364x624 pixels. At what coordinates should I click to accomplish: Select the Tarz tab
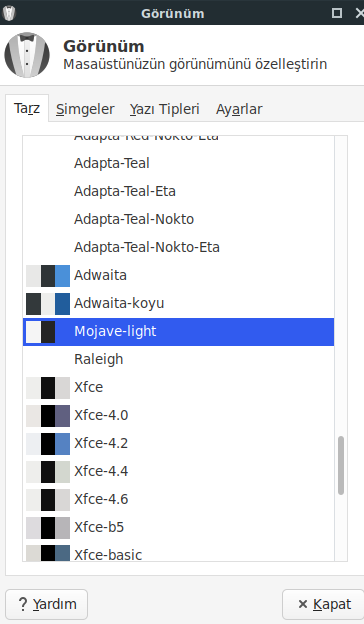(27, 108)
